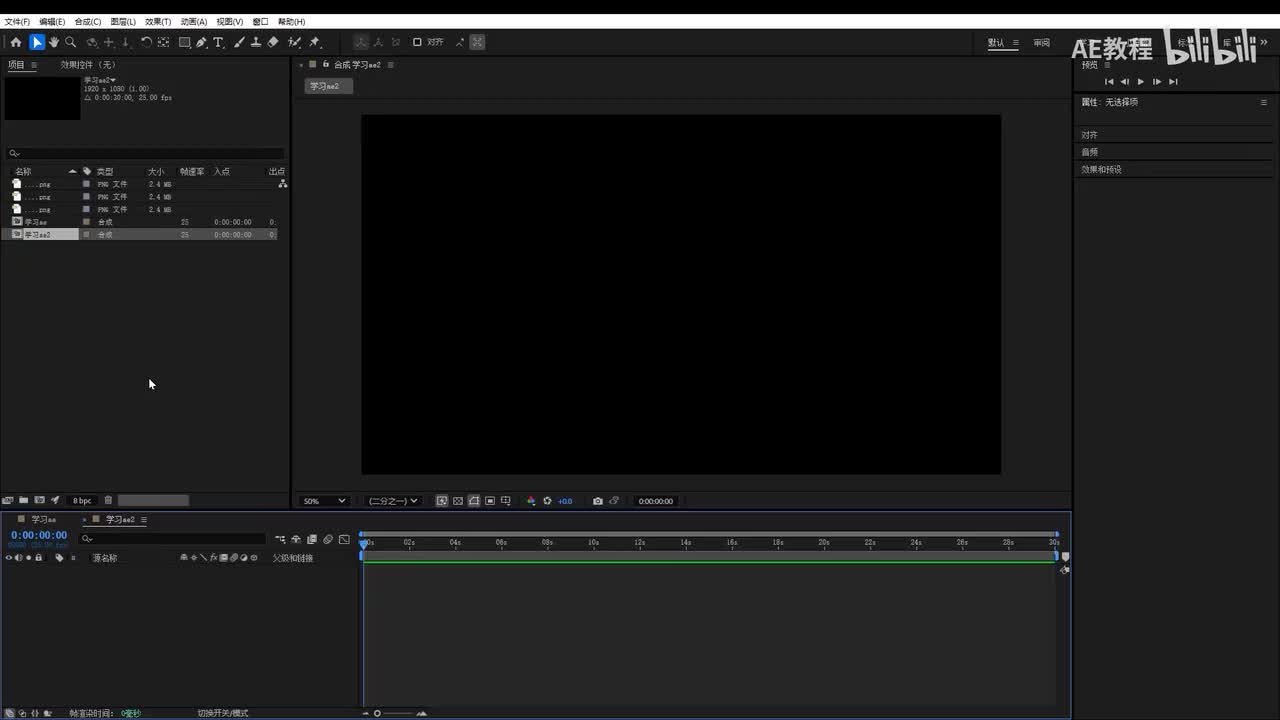Open the Project panel menu icon
This screenshot has height=720, width=1280.
pos(33,65)
